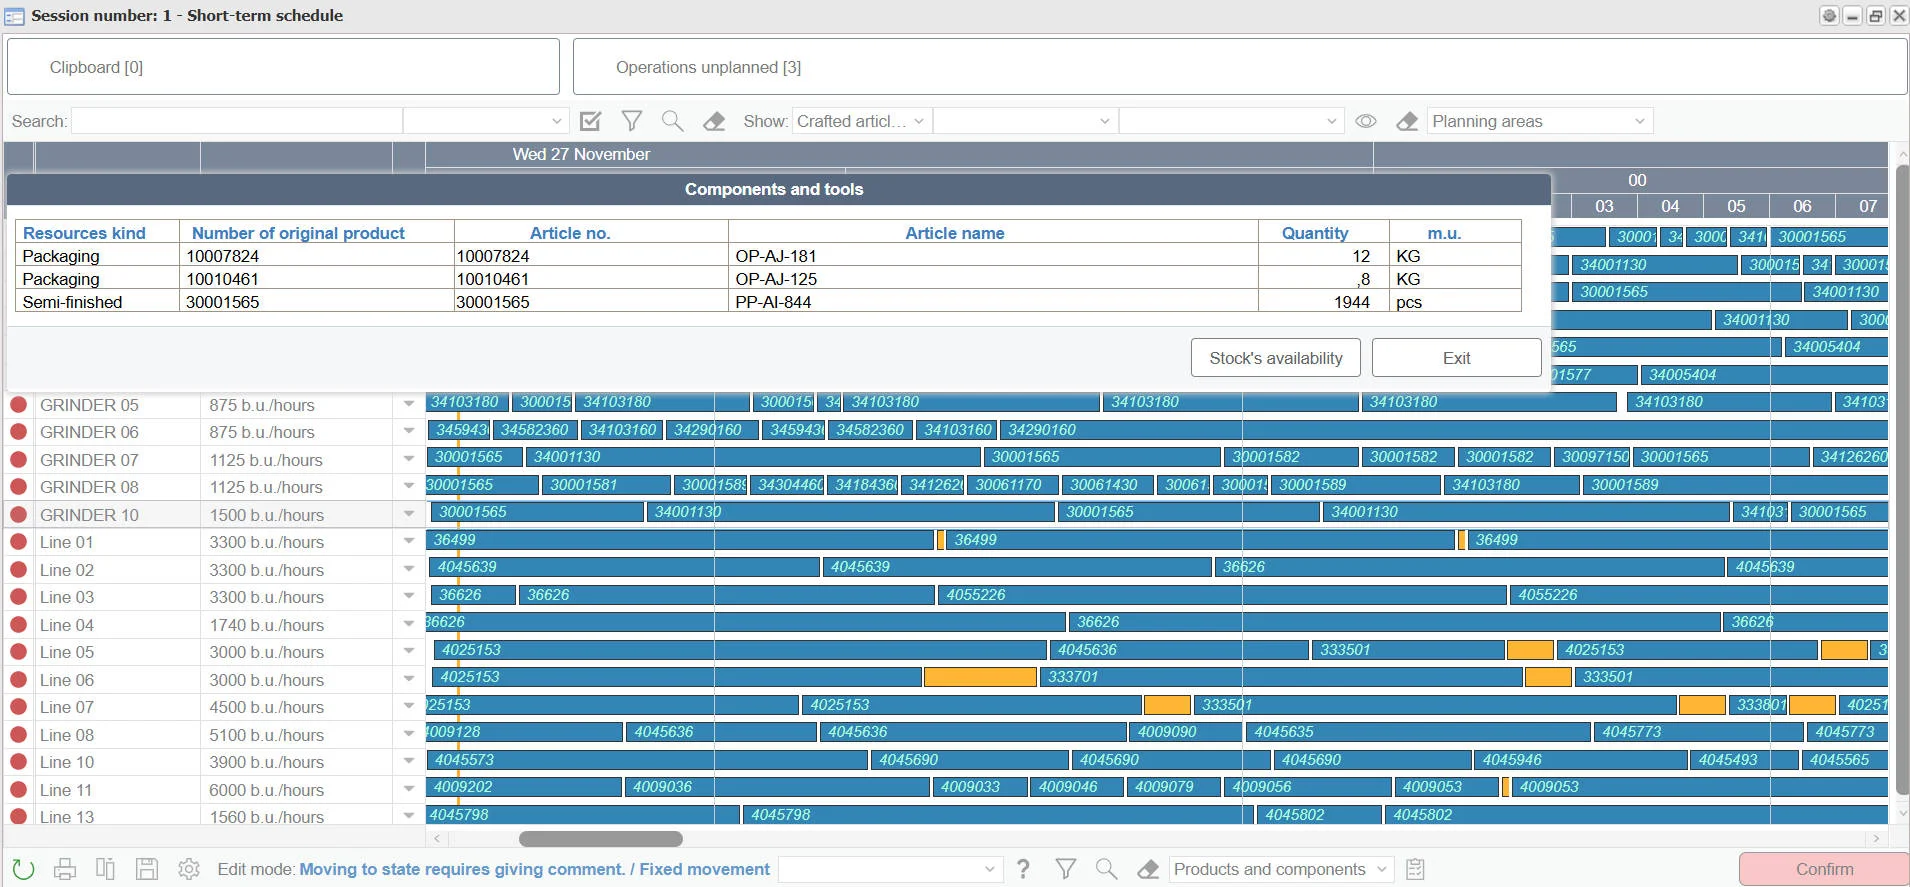Click the bottom bar filter funnel icon
1910x887 pixels.
point(1066,869)
